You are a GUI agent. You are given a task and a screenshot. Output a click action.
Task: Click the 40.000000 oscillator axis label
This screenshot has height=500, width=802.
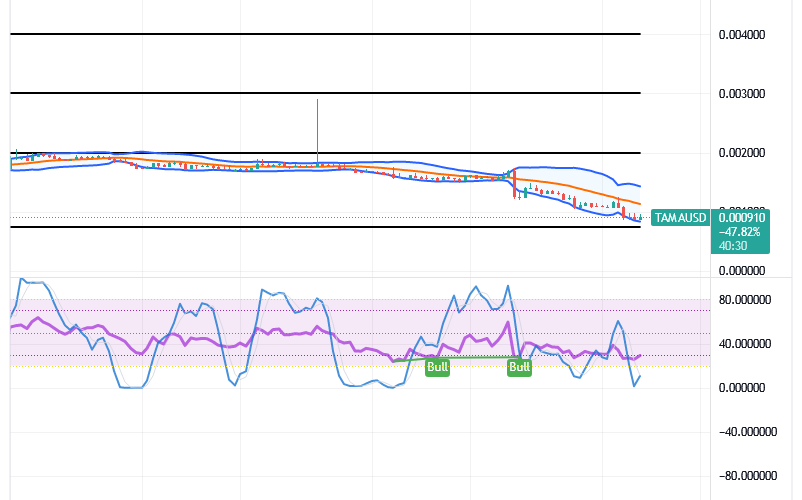pos(745,344)
